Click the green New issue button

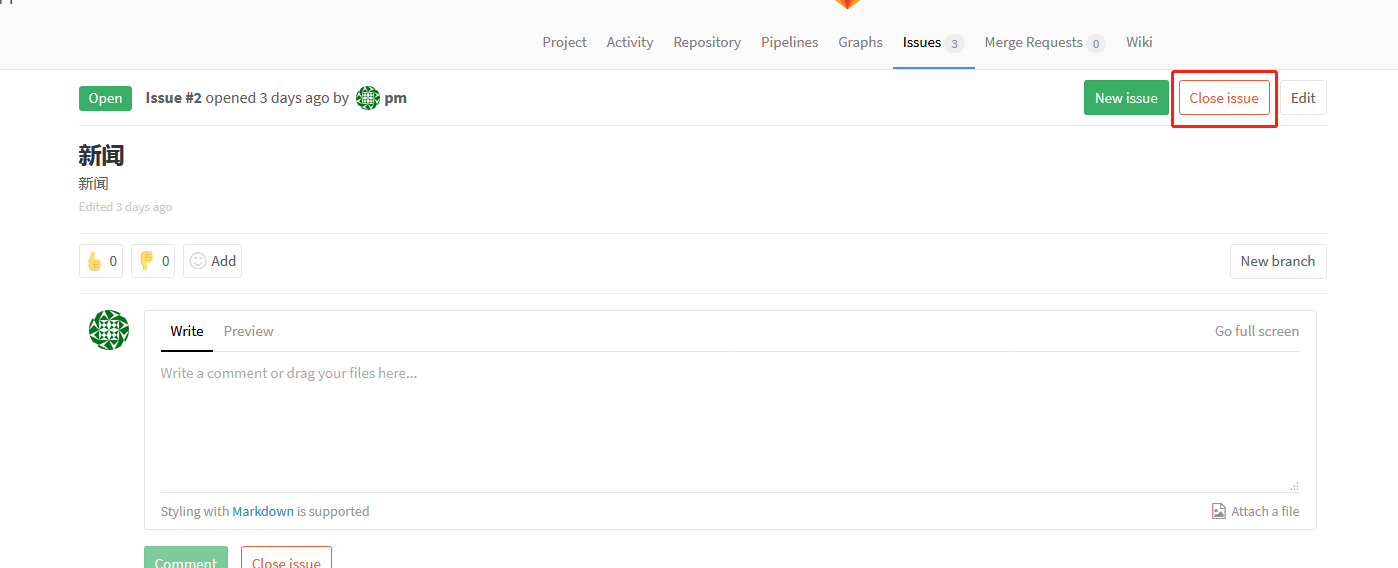(x=1126, y=98)
